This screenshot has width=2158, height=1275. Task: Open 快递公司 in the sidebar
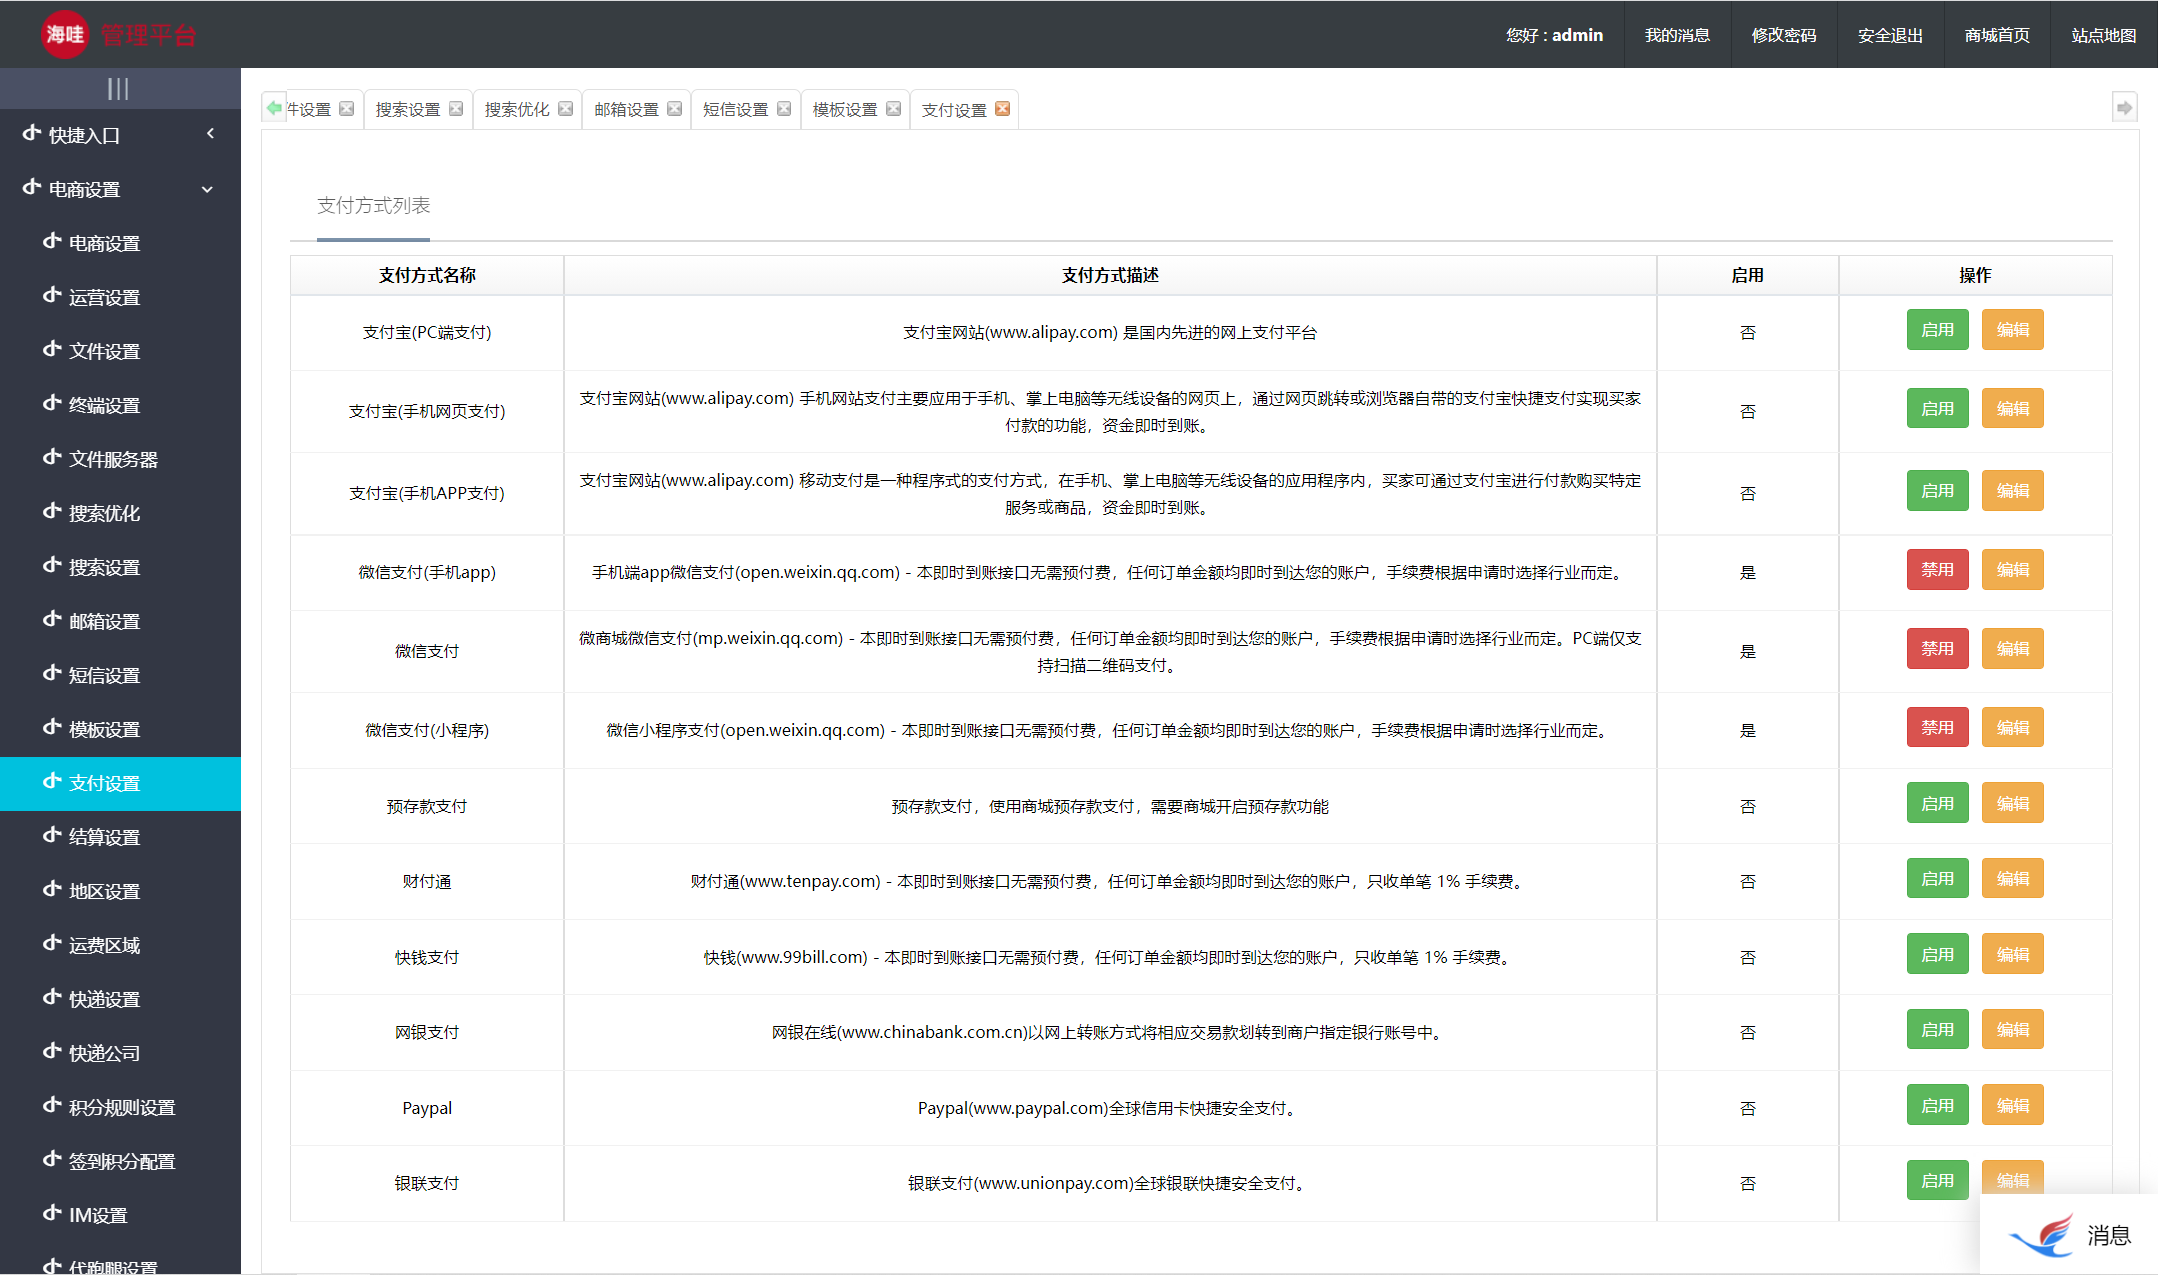pos(120,1053)
